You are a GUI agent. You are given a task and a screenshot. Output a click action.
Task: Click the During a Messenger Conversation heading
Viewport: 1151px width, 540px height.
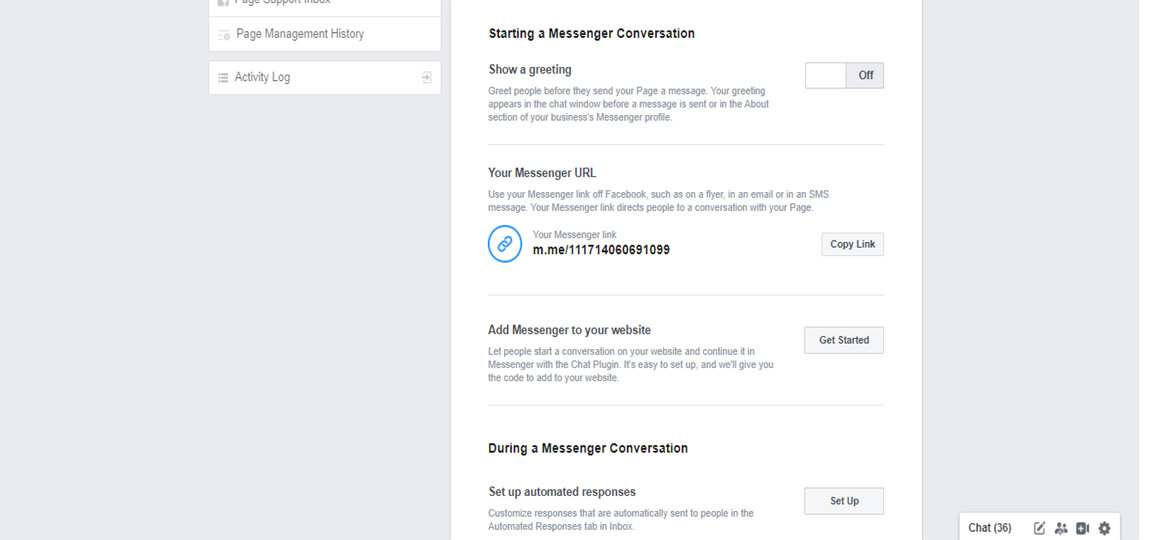(588, 448)
